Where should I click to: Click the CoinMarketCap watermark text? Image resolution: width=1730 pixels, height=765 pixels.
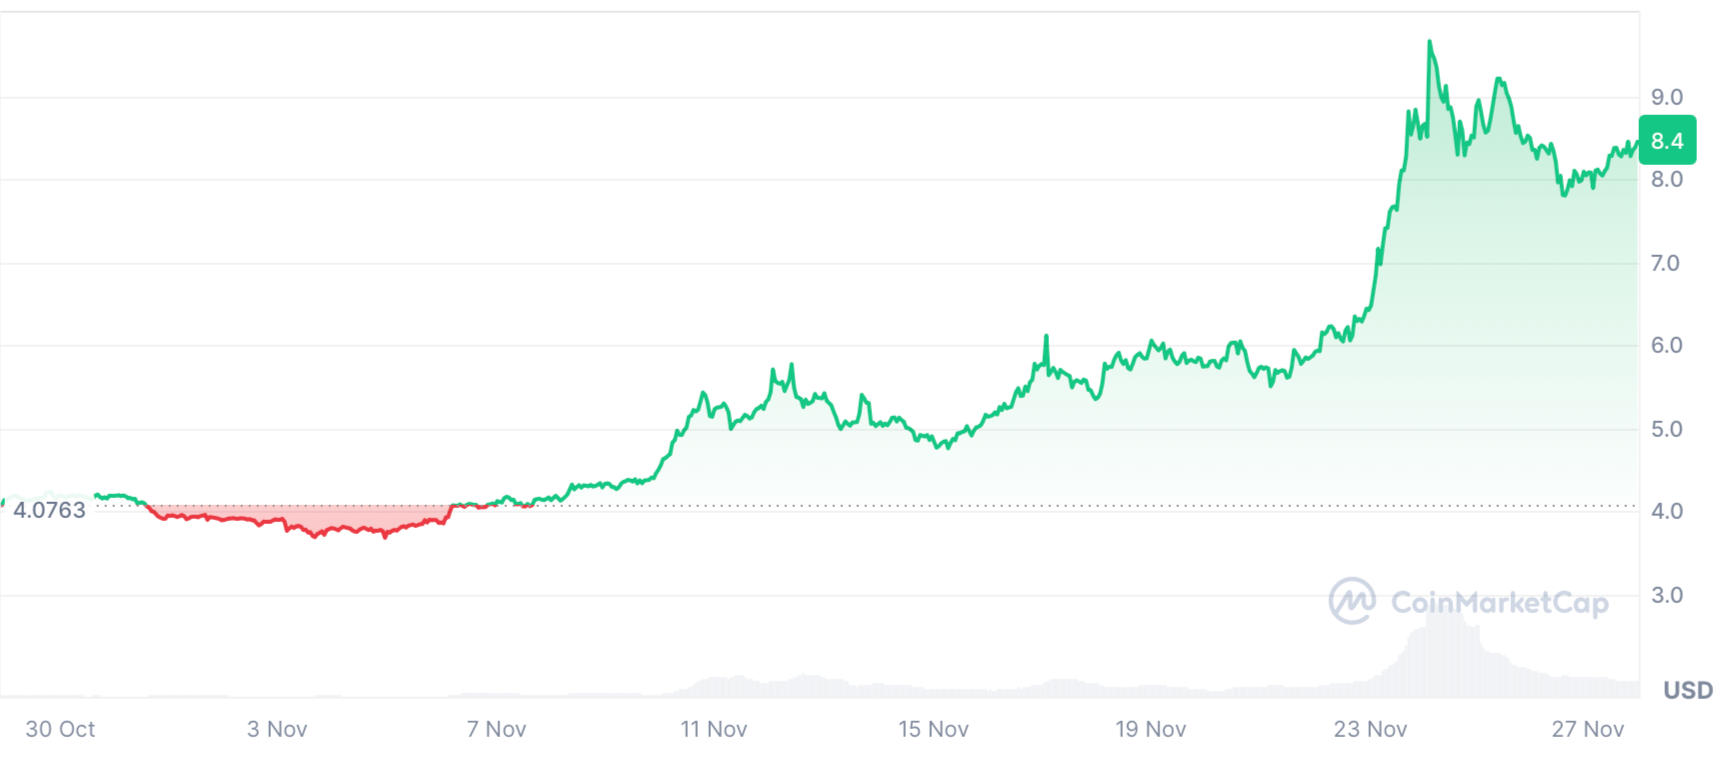1499,602
